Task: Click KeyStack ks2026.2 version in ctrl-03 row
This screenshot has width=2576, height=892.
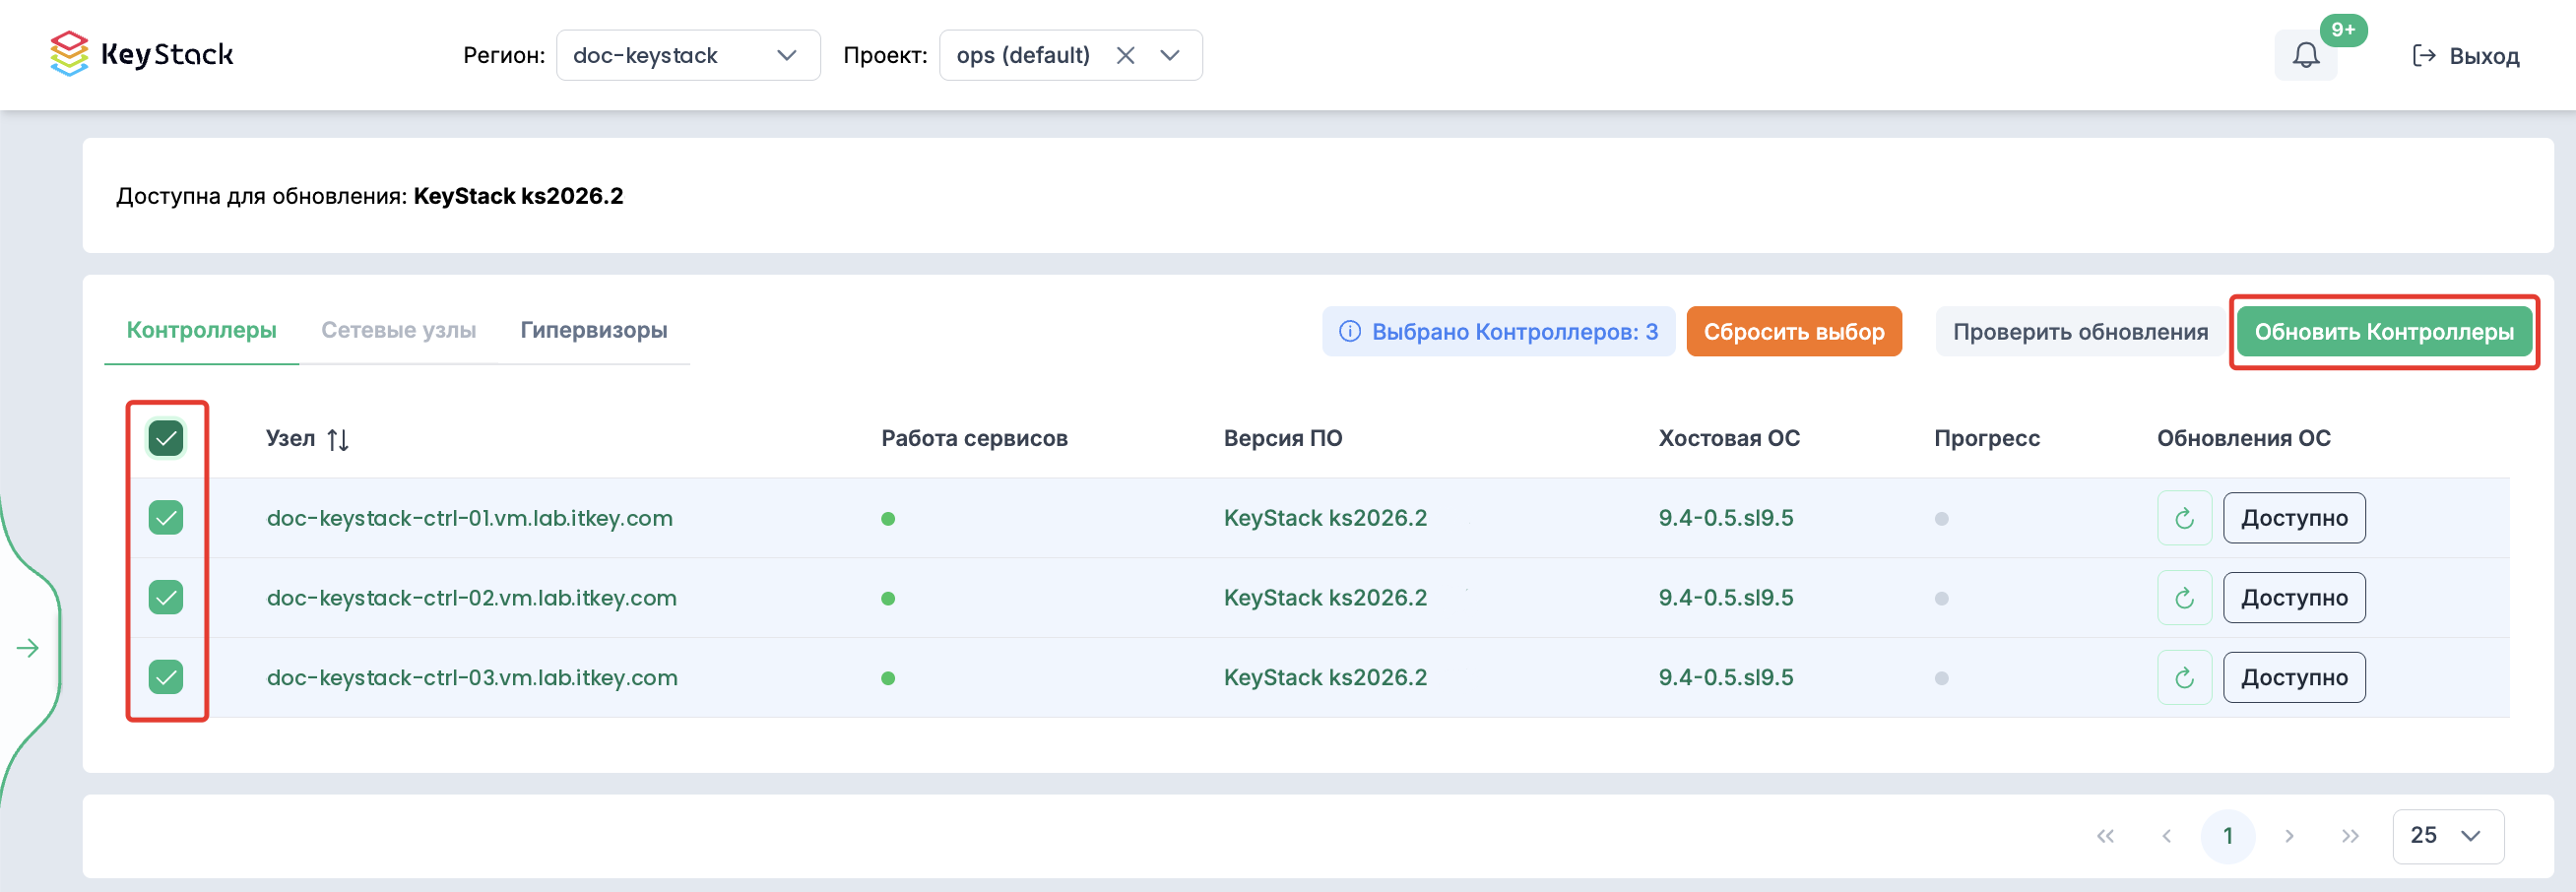Action: click(1326, 678)
